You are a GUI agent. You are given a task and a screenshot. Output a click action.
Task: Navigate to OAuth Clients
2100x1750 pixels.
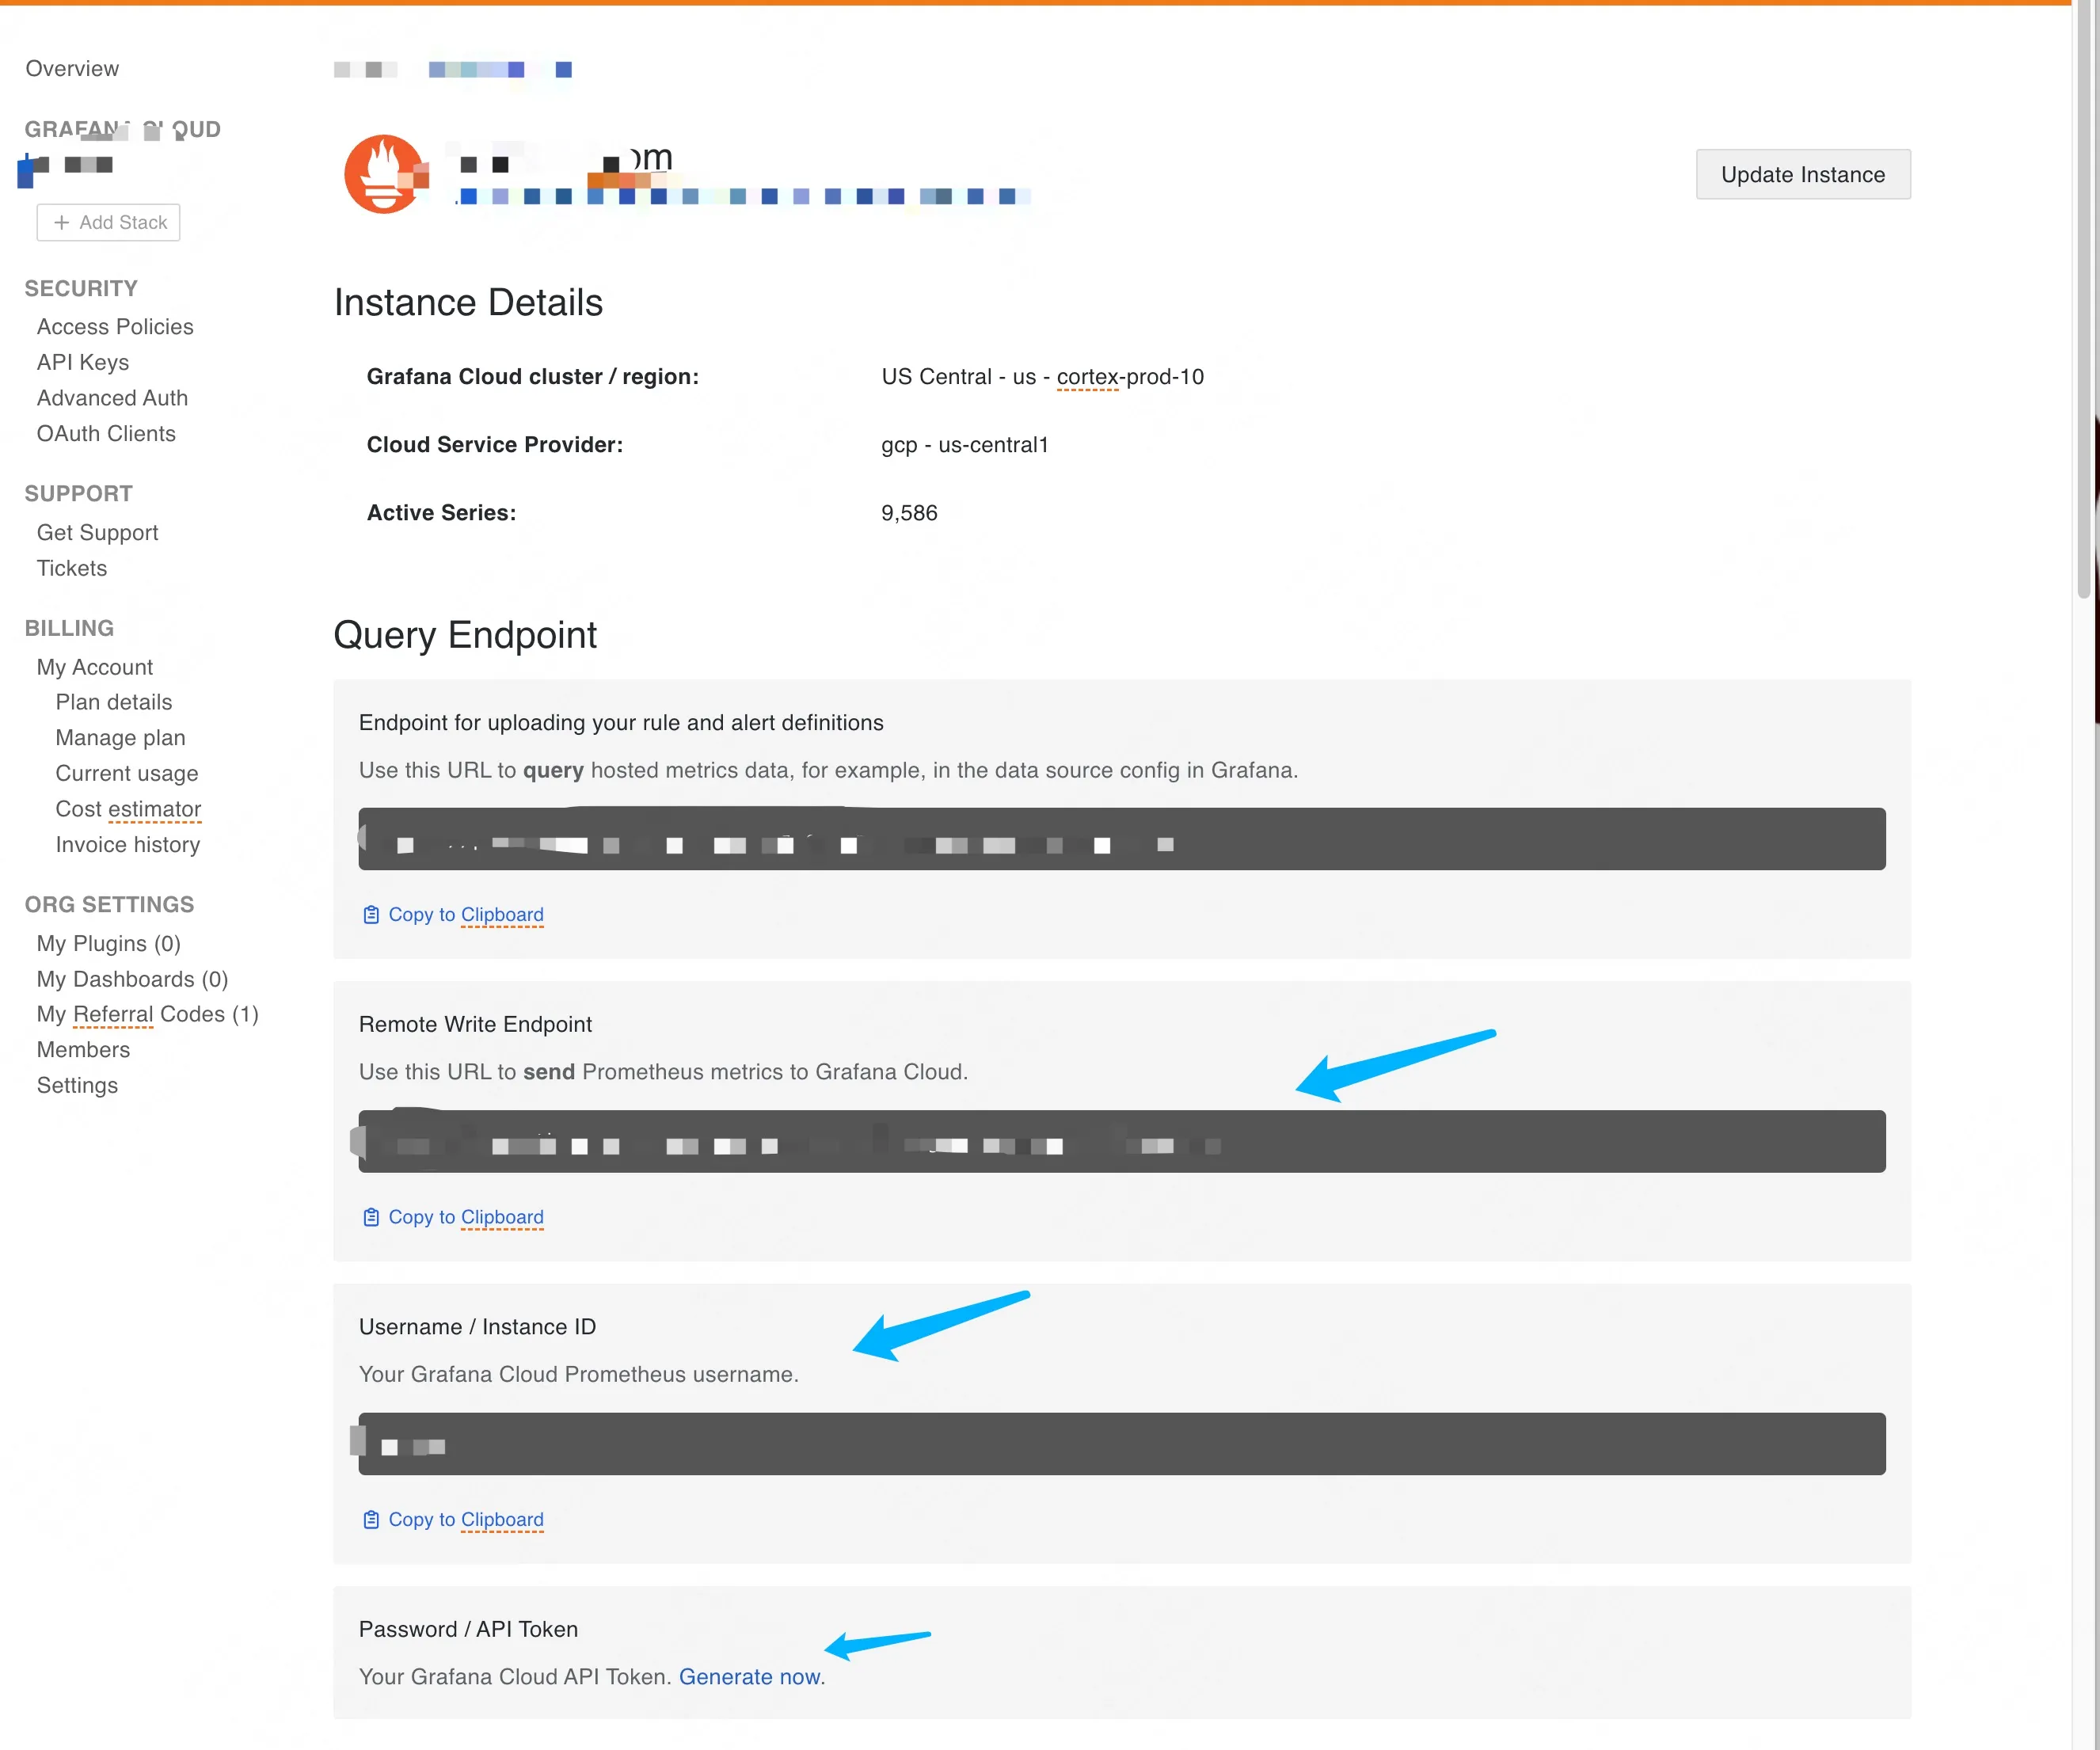[106, 433]
